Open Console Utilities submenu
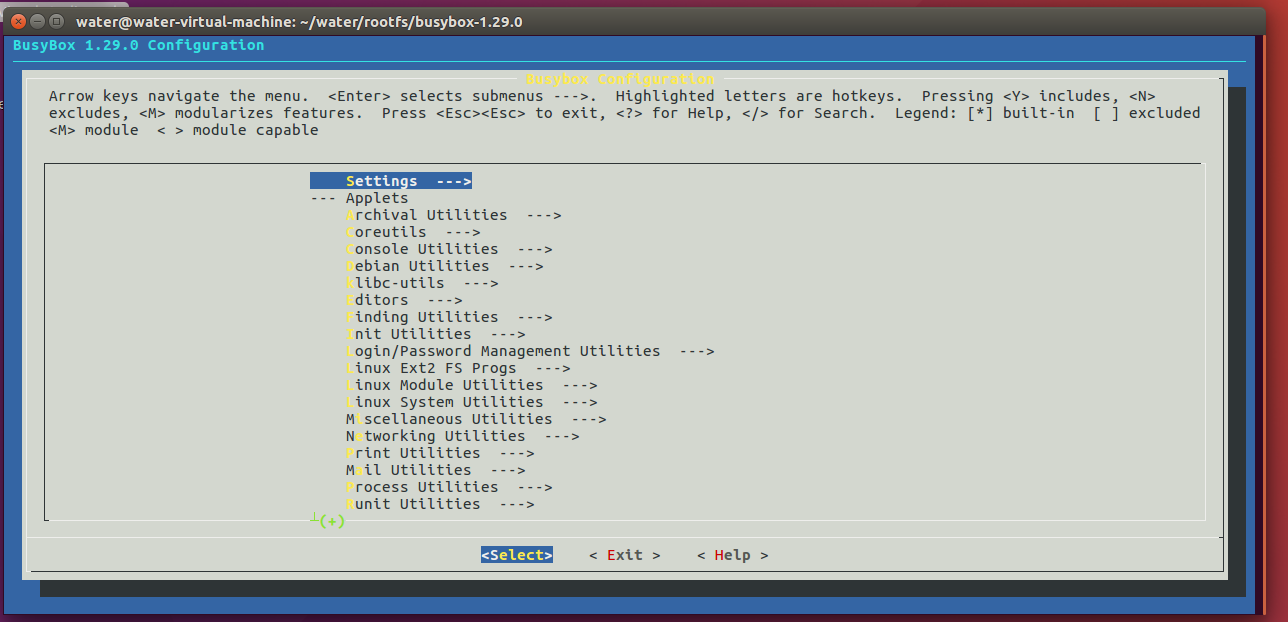The width and height of the screenshot is (1288, 622). [449, 249]
